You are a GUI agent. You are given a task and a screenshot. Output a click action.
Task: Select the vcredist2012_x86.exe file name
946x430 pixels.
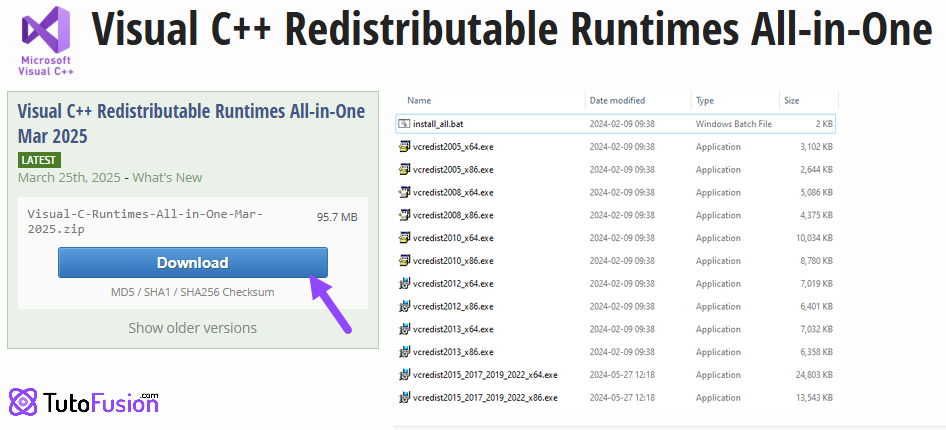pos(453,306)
